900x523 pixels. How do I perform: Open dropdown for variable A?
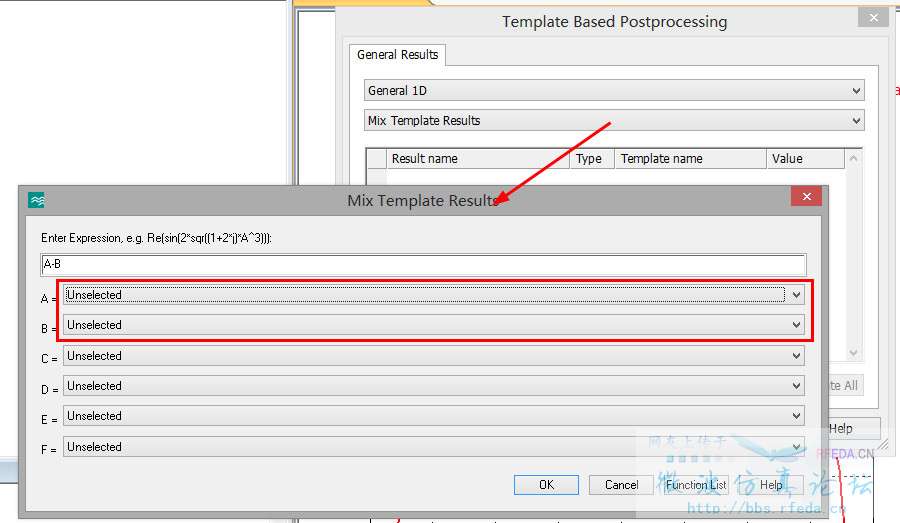(x=434, y=295)
